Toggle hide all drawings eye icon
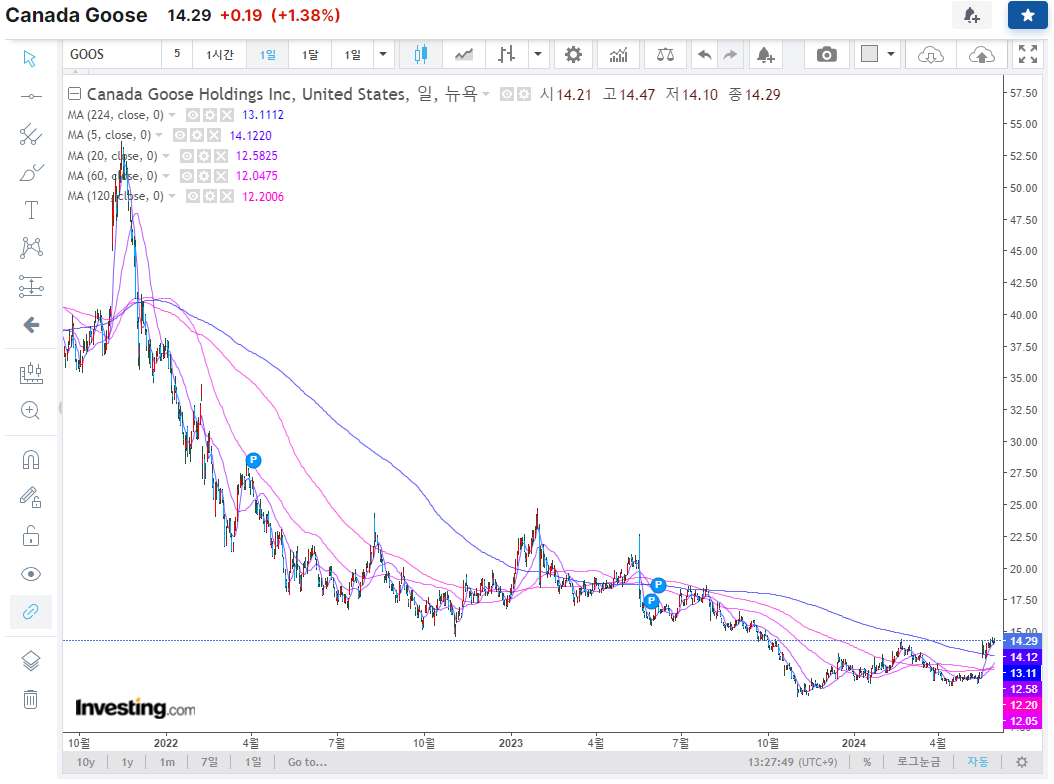1054x784 pixels. 31,574
